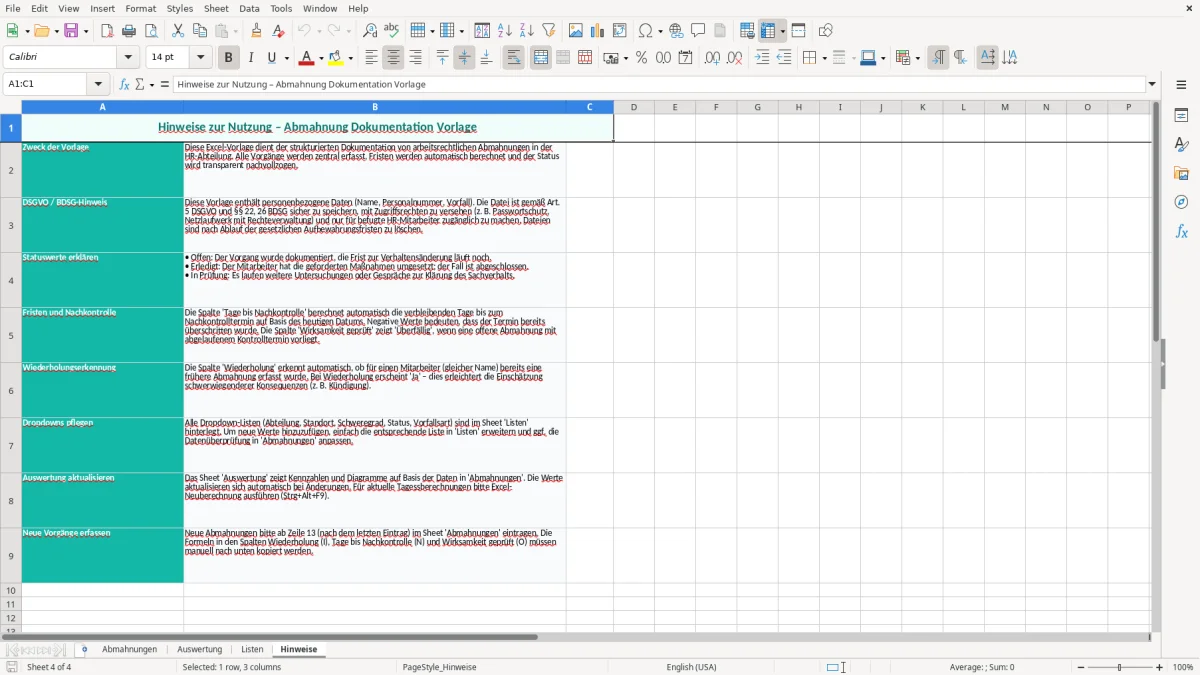This screenshot has width=1200, height=675.
Task: Insert a comment
Action: point(698,31)
